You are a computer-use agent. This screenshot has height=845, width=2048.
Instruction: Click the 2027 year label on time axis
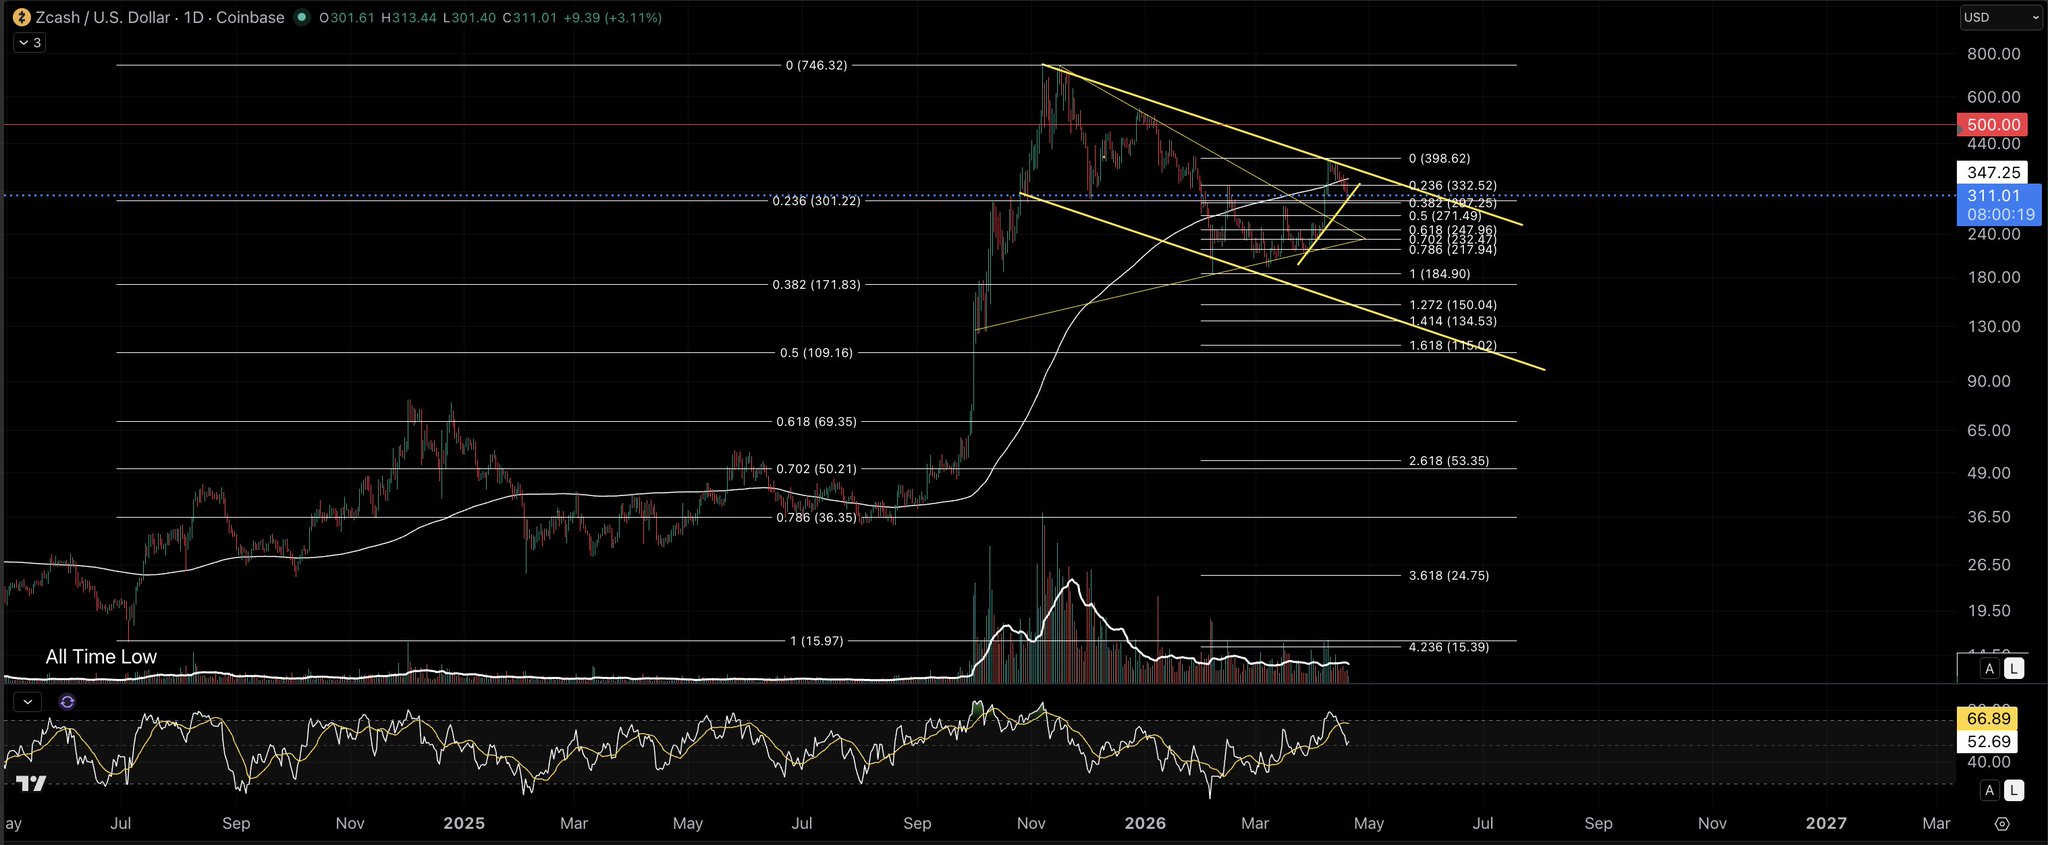click(x=1826, y=823)
